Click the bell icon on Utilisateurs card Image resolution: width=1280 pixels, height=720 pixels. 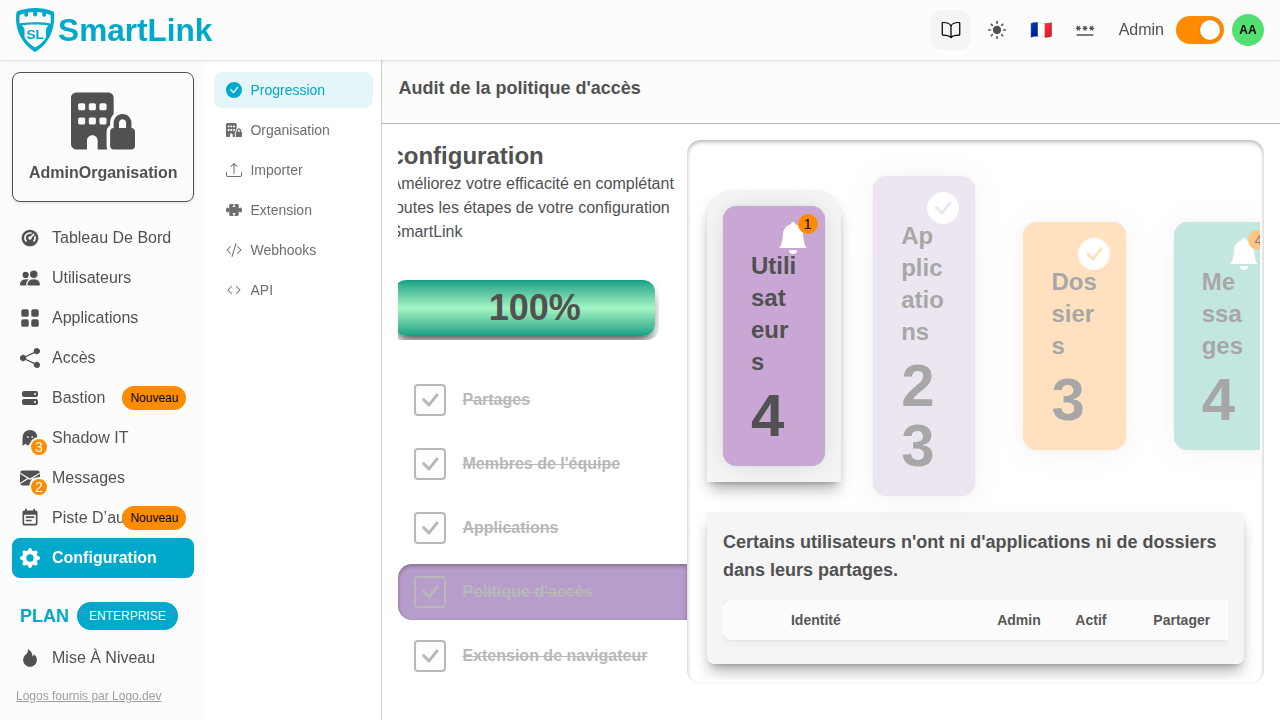(x=792, y=237)
